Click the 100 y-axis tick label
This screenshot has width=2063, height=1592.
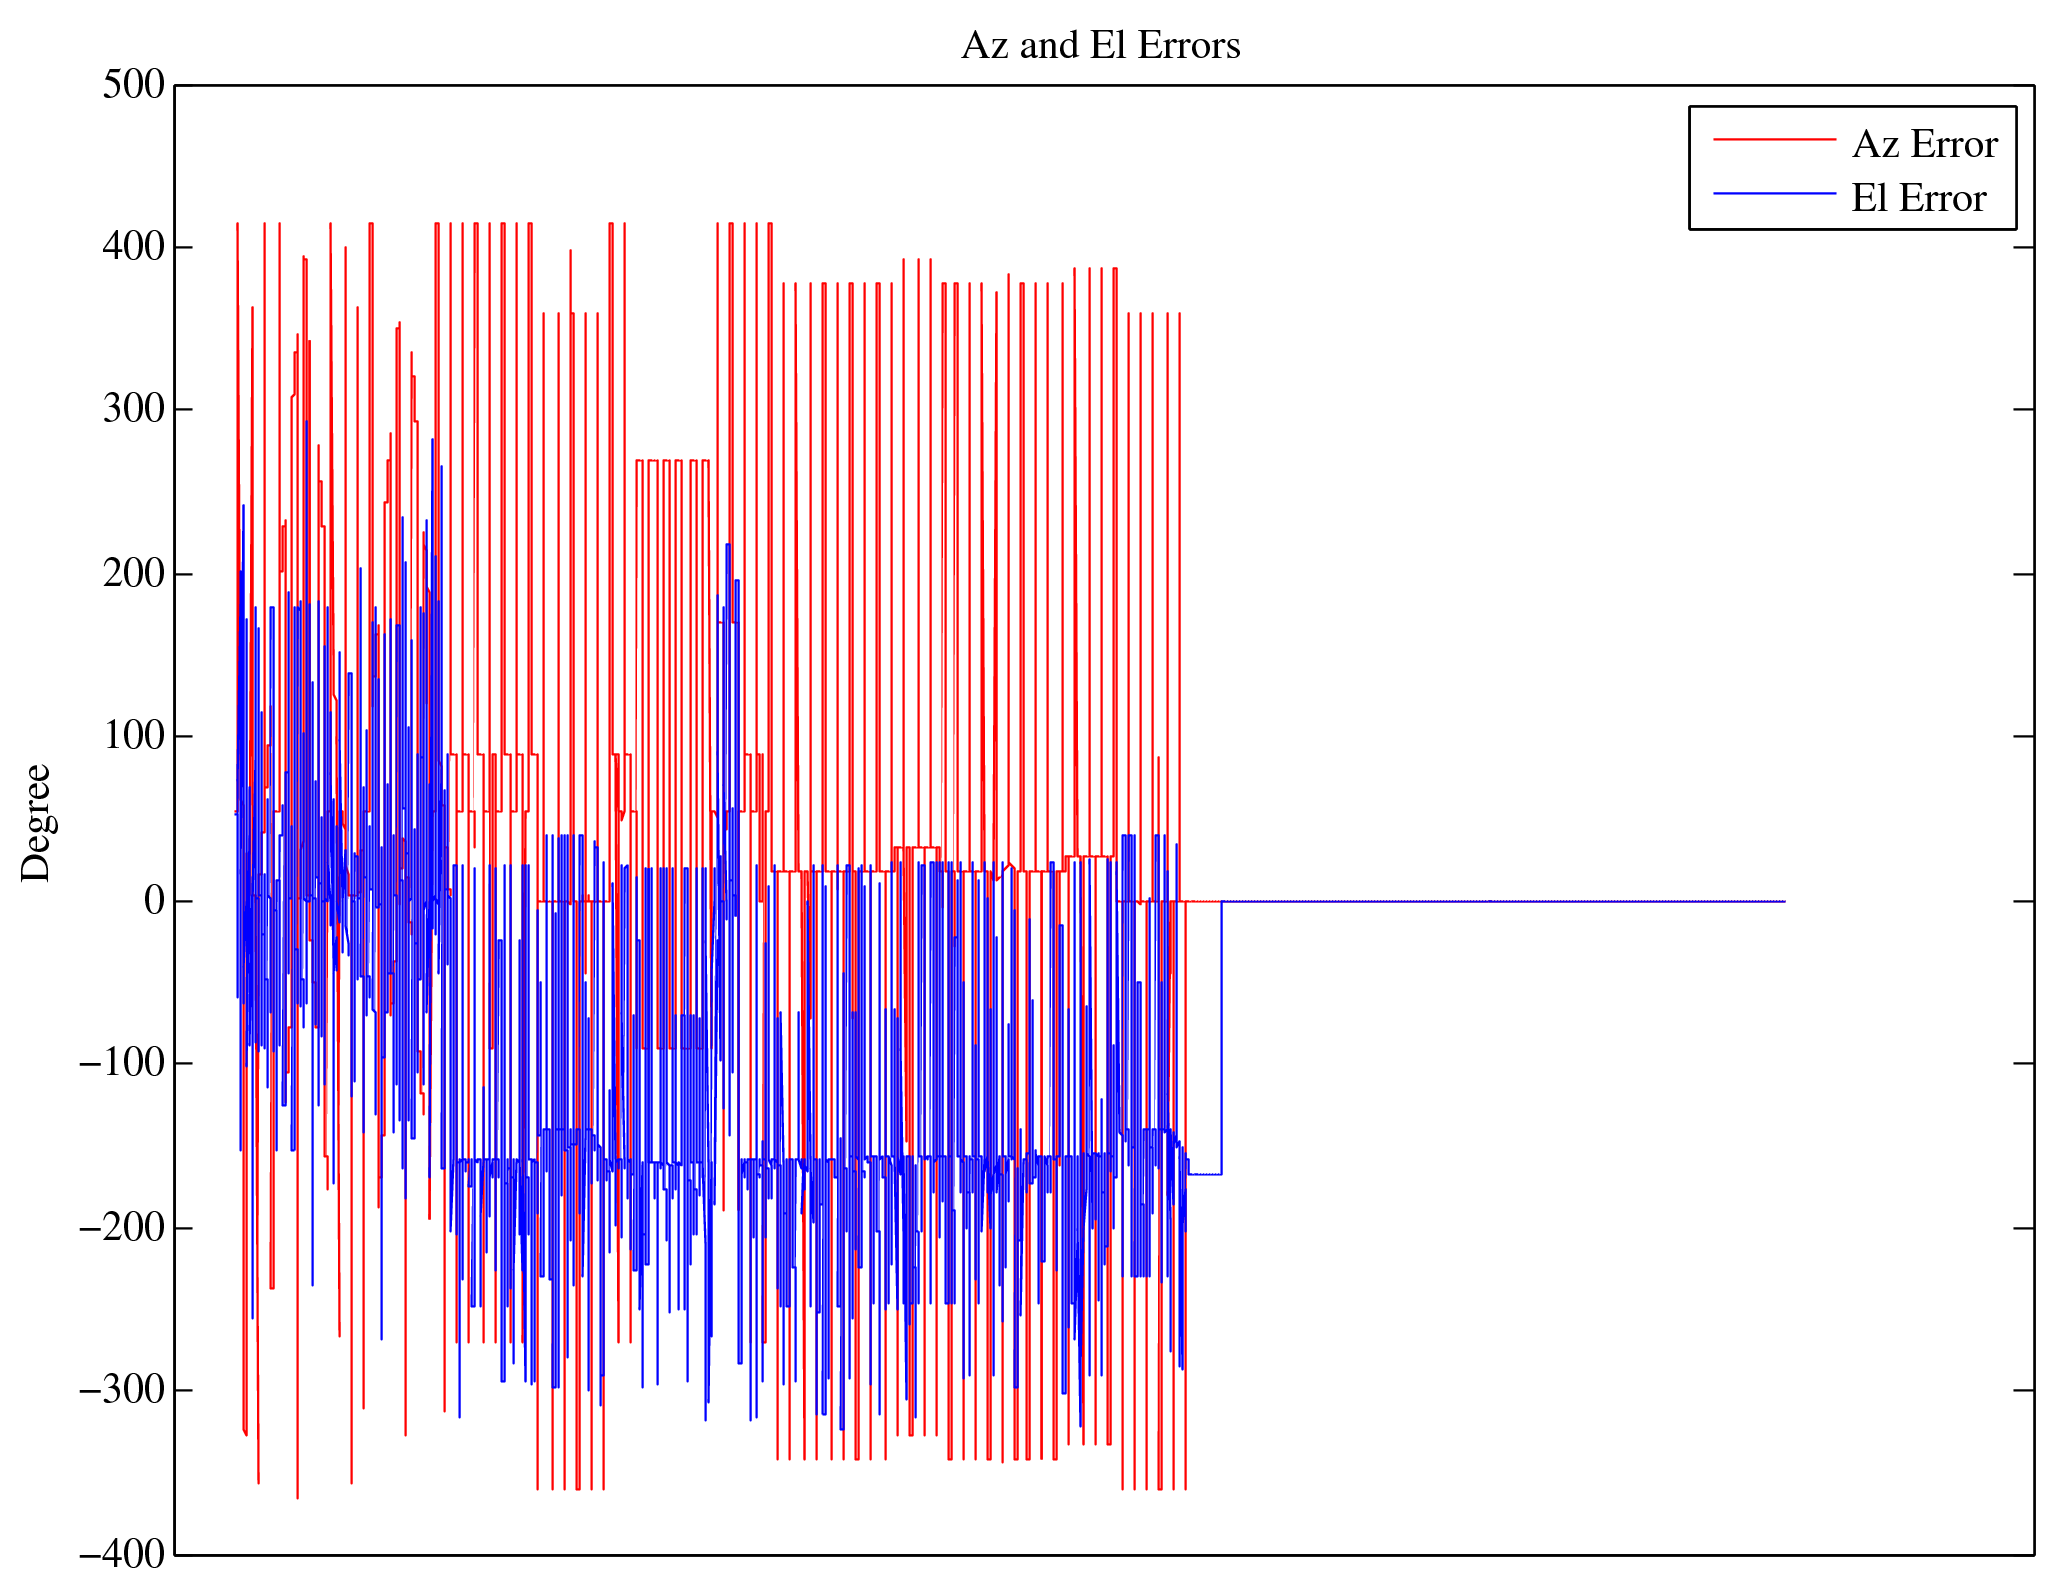coord(133,736)
